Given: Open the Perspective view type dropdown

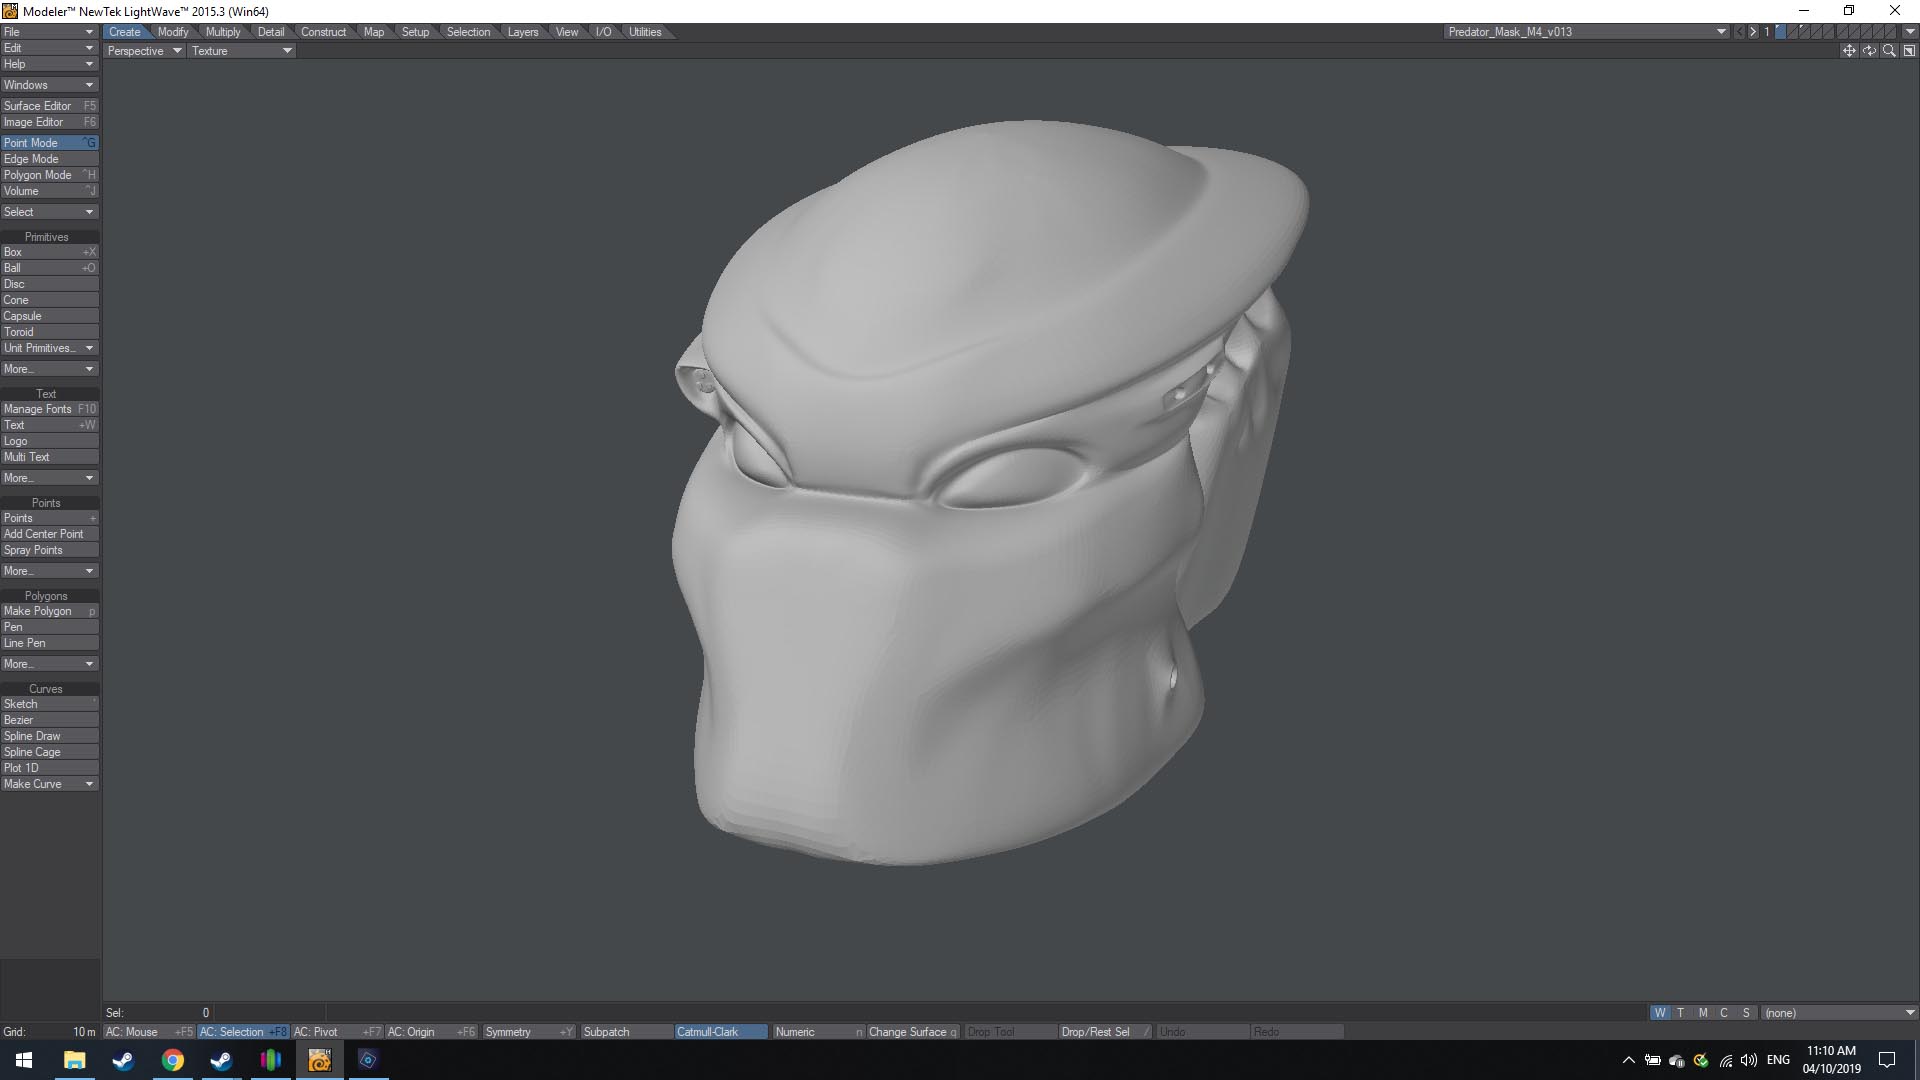Looking at the screenshot, I should [x=144, y=51].
